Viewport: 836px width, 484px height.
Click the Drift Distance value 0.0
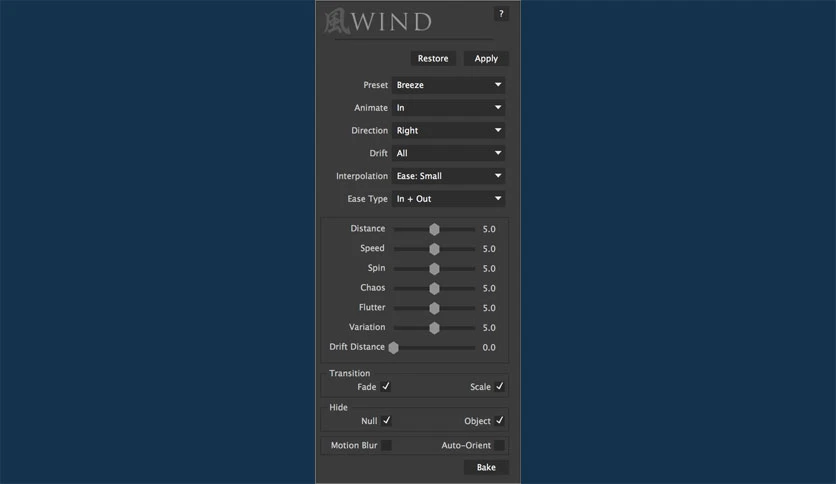tap(489, 348)
